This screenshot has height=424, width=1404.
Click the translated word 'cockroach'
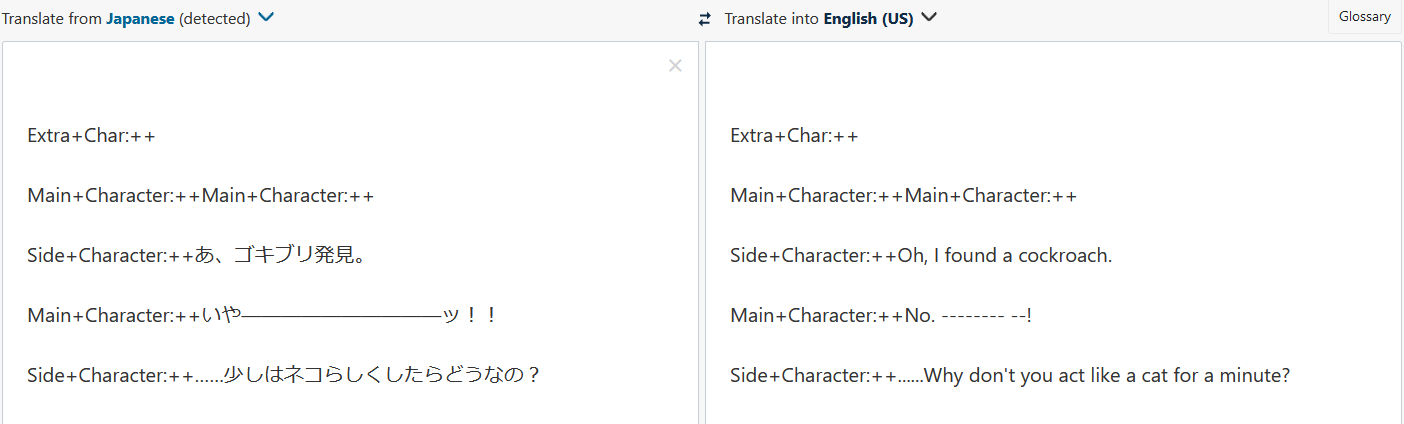click(1064, 256)
